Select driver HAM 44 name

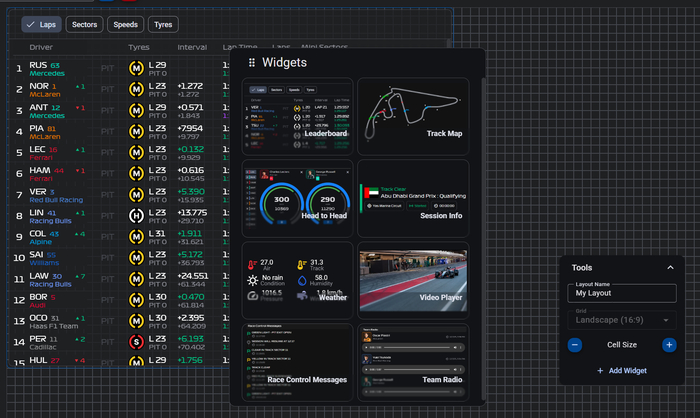(x=46, y=170)
